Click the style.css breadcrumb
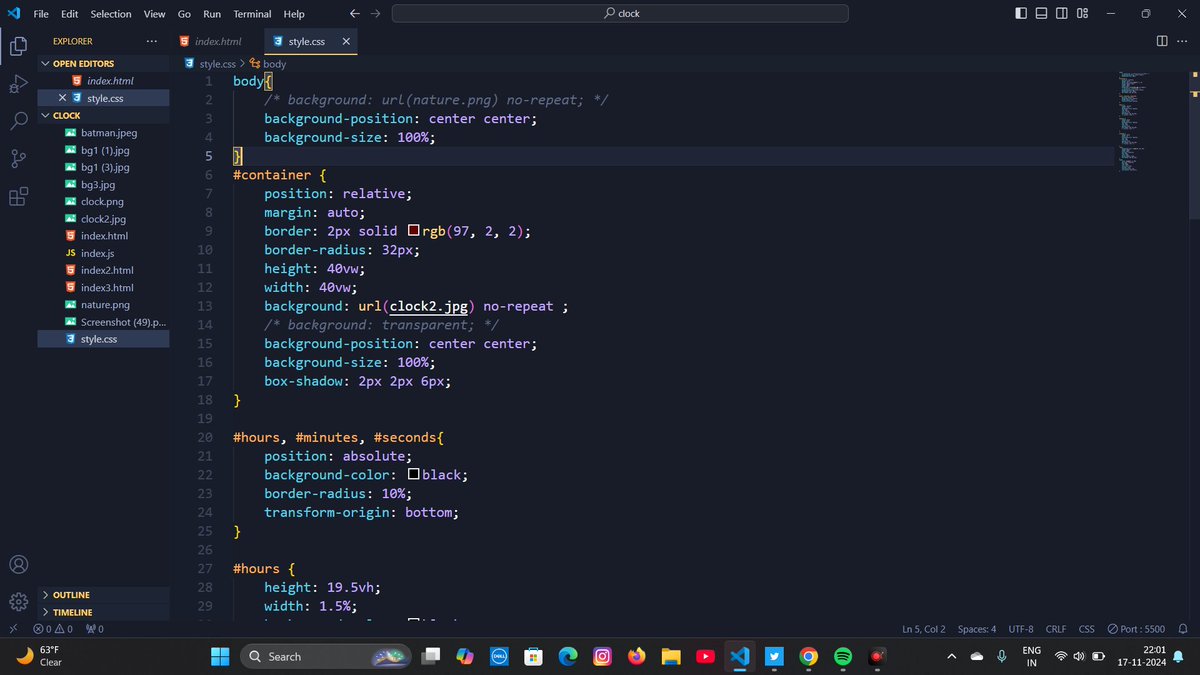This screenshot has width=1200, height=675. point(210,64)
